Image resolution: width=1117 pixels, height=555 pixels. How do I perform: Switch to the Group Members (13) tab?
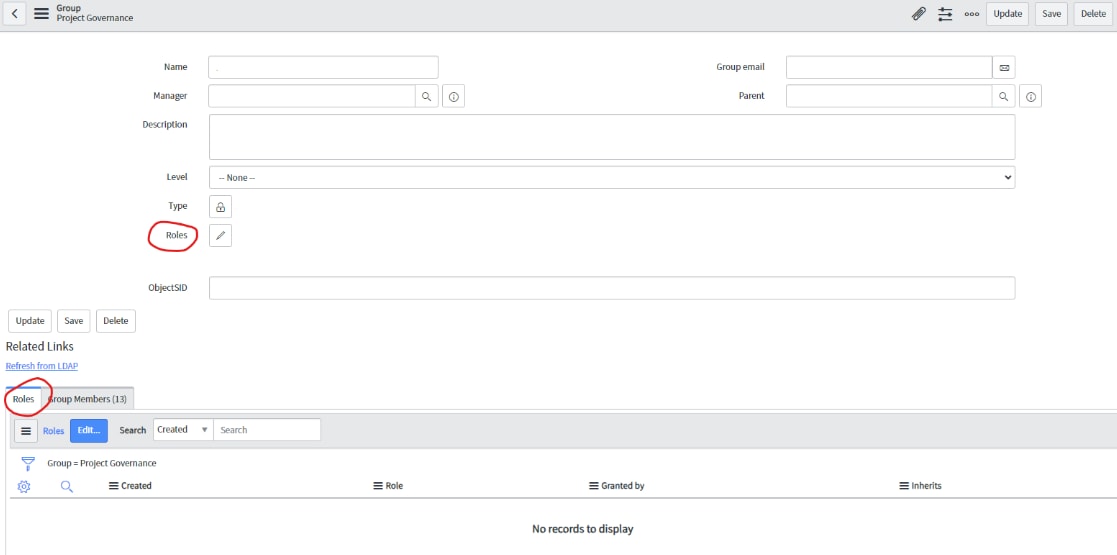point(87,399)
